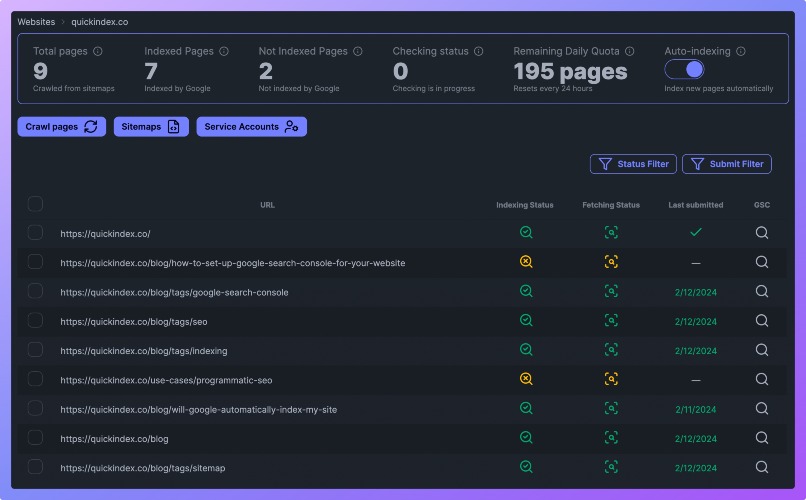Click fetching status icon for blog/tags/sitemap row

611,467
